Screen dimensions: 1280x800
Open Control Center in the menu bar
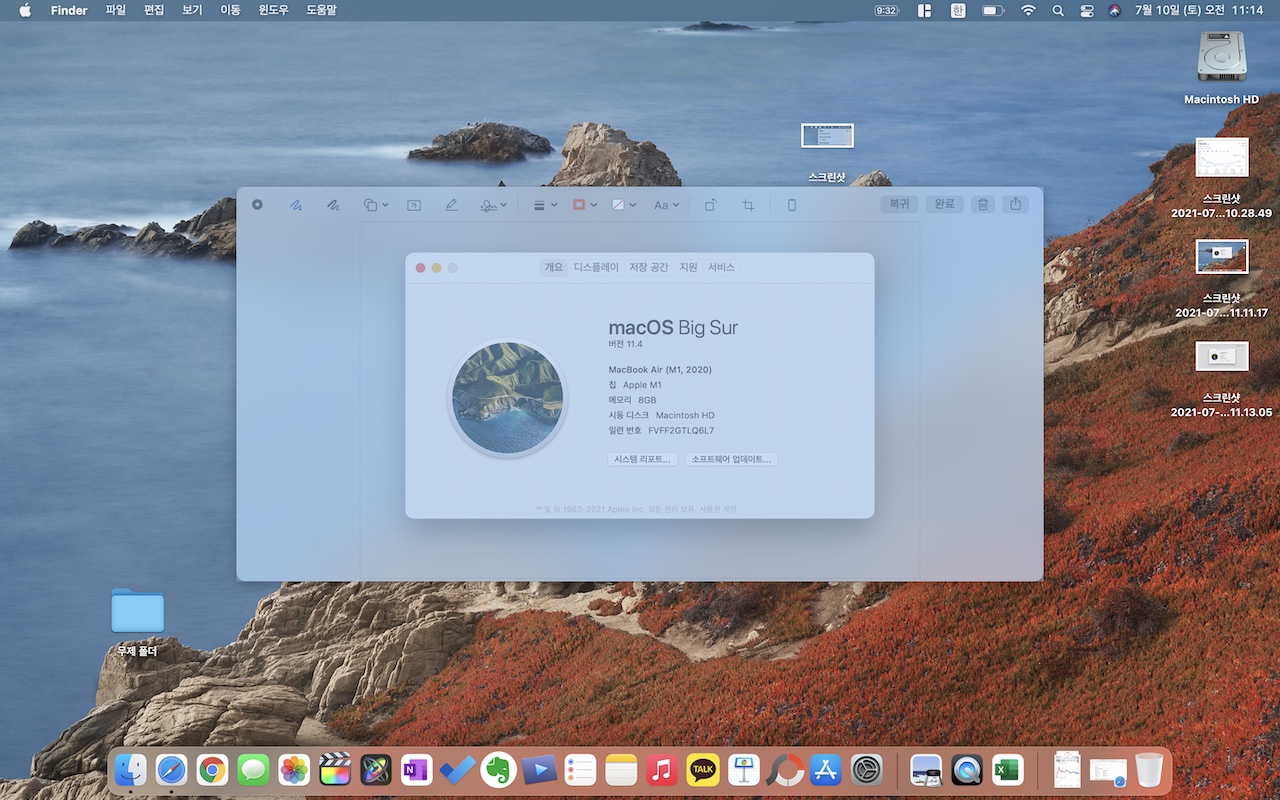tap(1087, 10)
